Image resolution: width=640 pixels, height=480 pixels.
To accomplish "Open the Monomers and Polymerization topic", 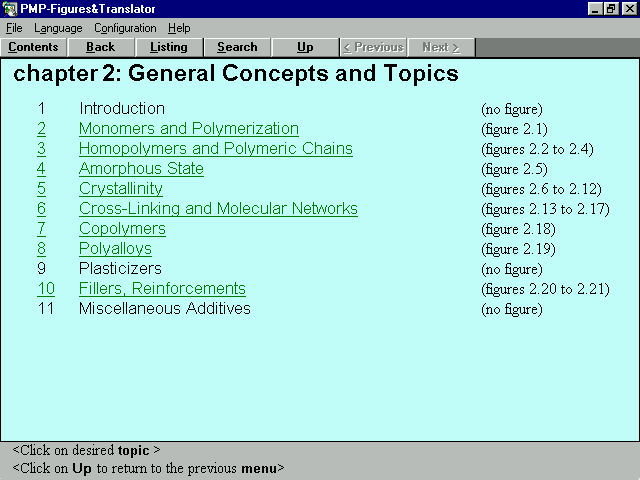I will (188, 129).
